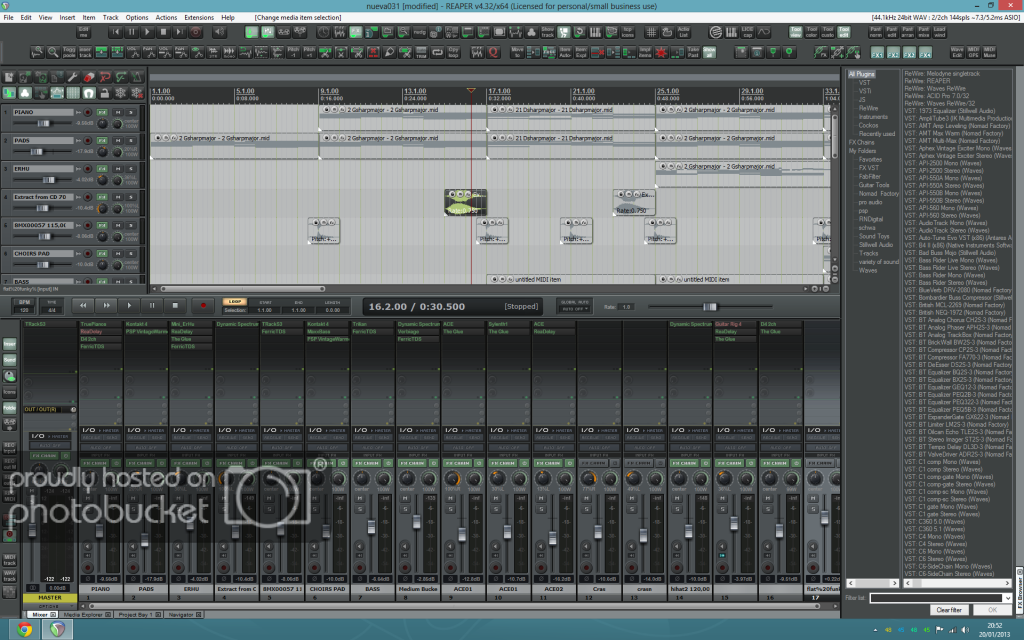Switch to the Media Explorer tab
Screen dimensions: 1024x640
click(x=84, y=614)
